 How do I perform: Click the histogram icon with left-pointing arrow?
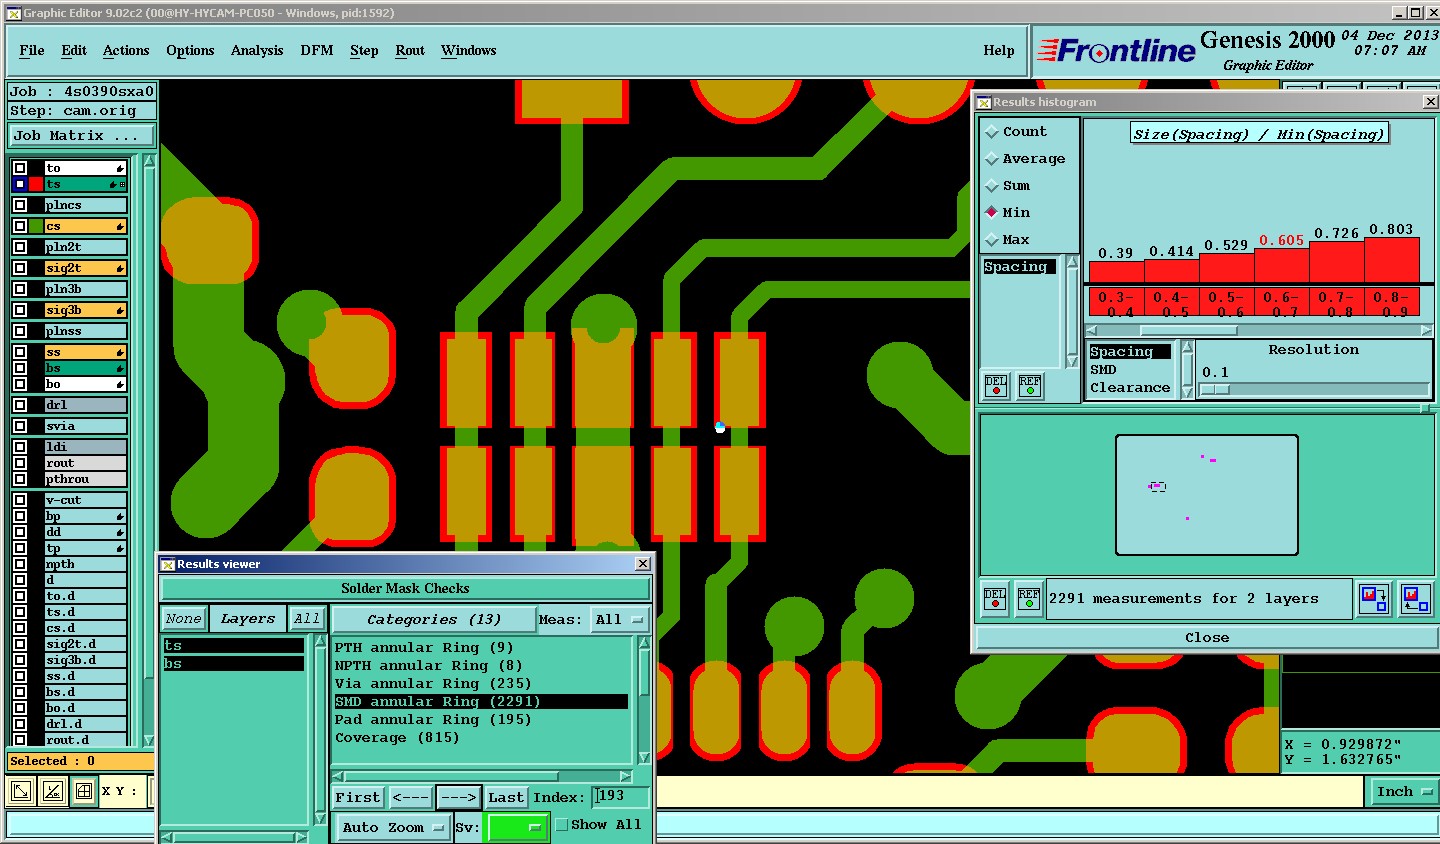(1415, 598)
